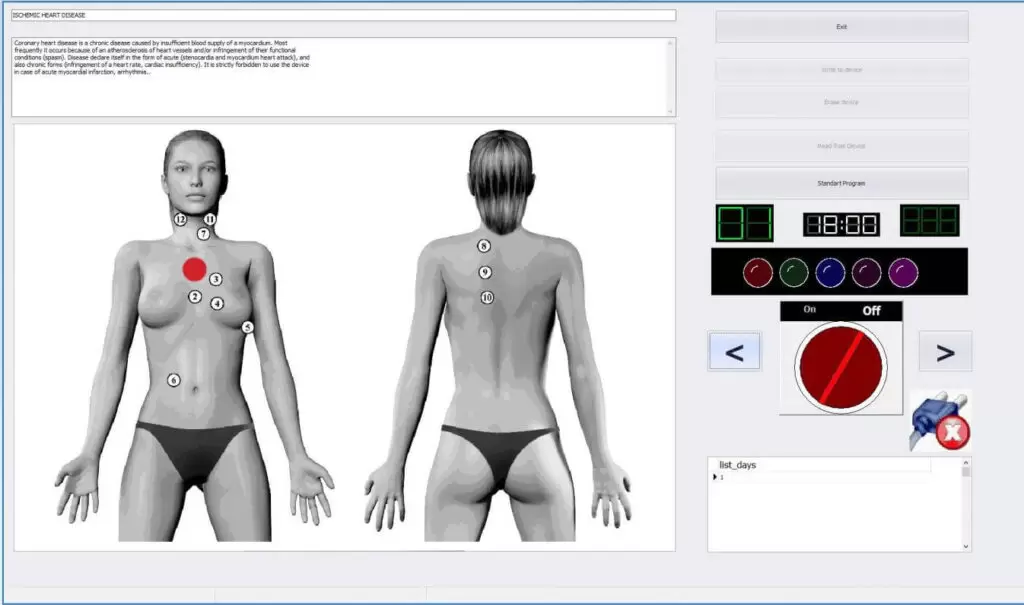1024x605 pixels.
Task: Toggle the blue indicator lamp
Action: pos(829,271)
